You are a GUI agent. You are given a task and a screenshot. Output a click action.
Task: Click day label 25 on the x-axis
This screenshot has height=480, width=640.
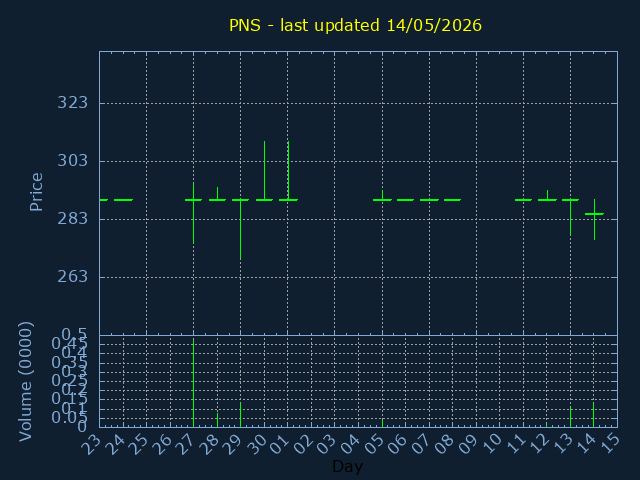click(138, 444)
